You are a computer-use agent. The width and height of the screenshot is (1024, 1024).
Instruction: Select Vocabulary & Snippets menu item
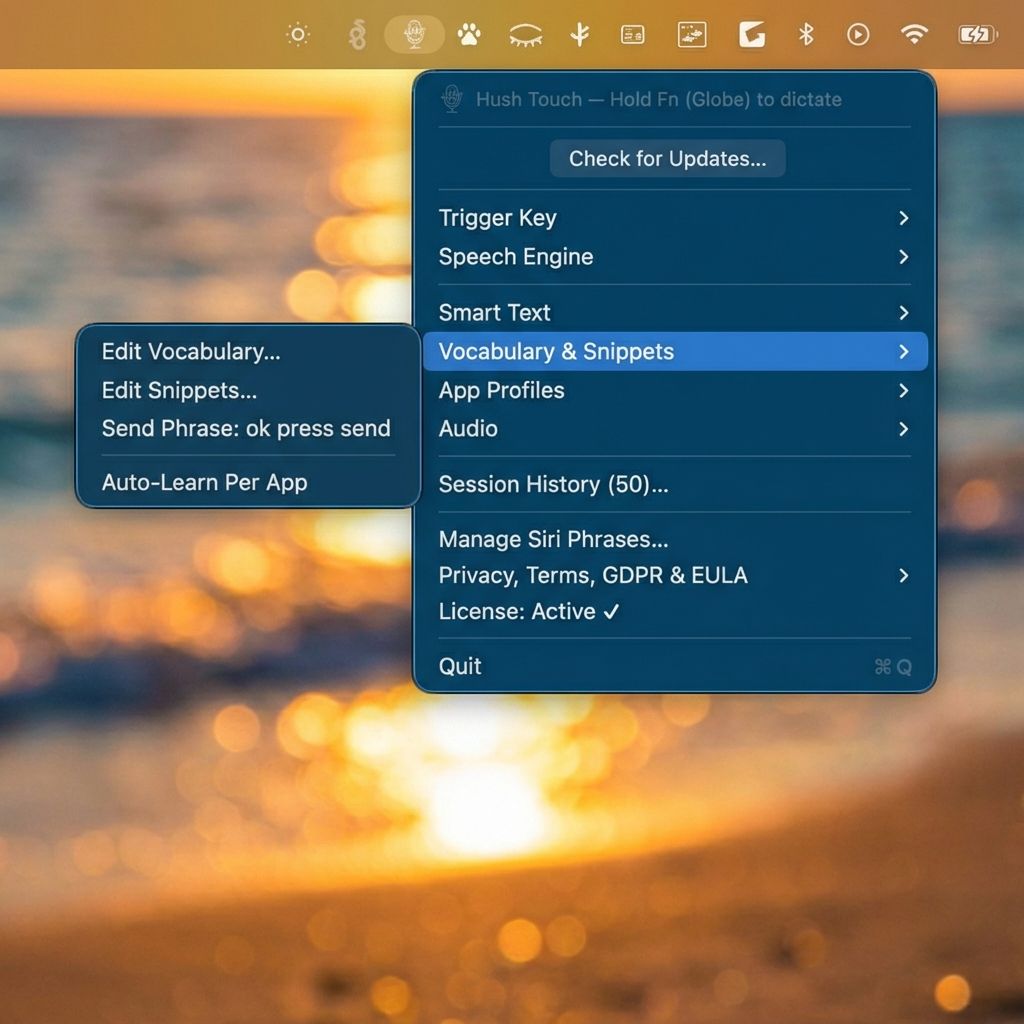click(556, 352)
